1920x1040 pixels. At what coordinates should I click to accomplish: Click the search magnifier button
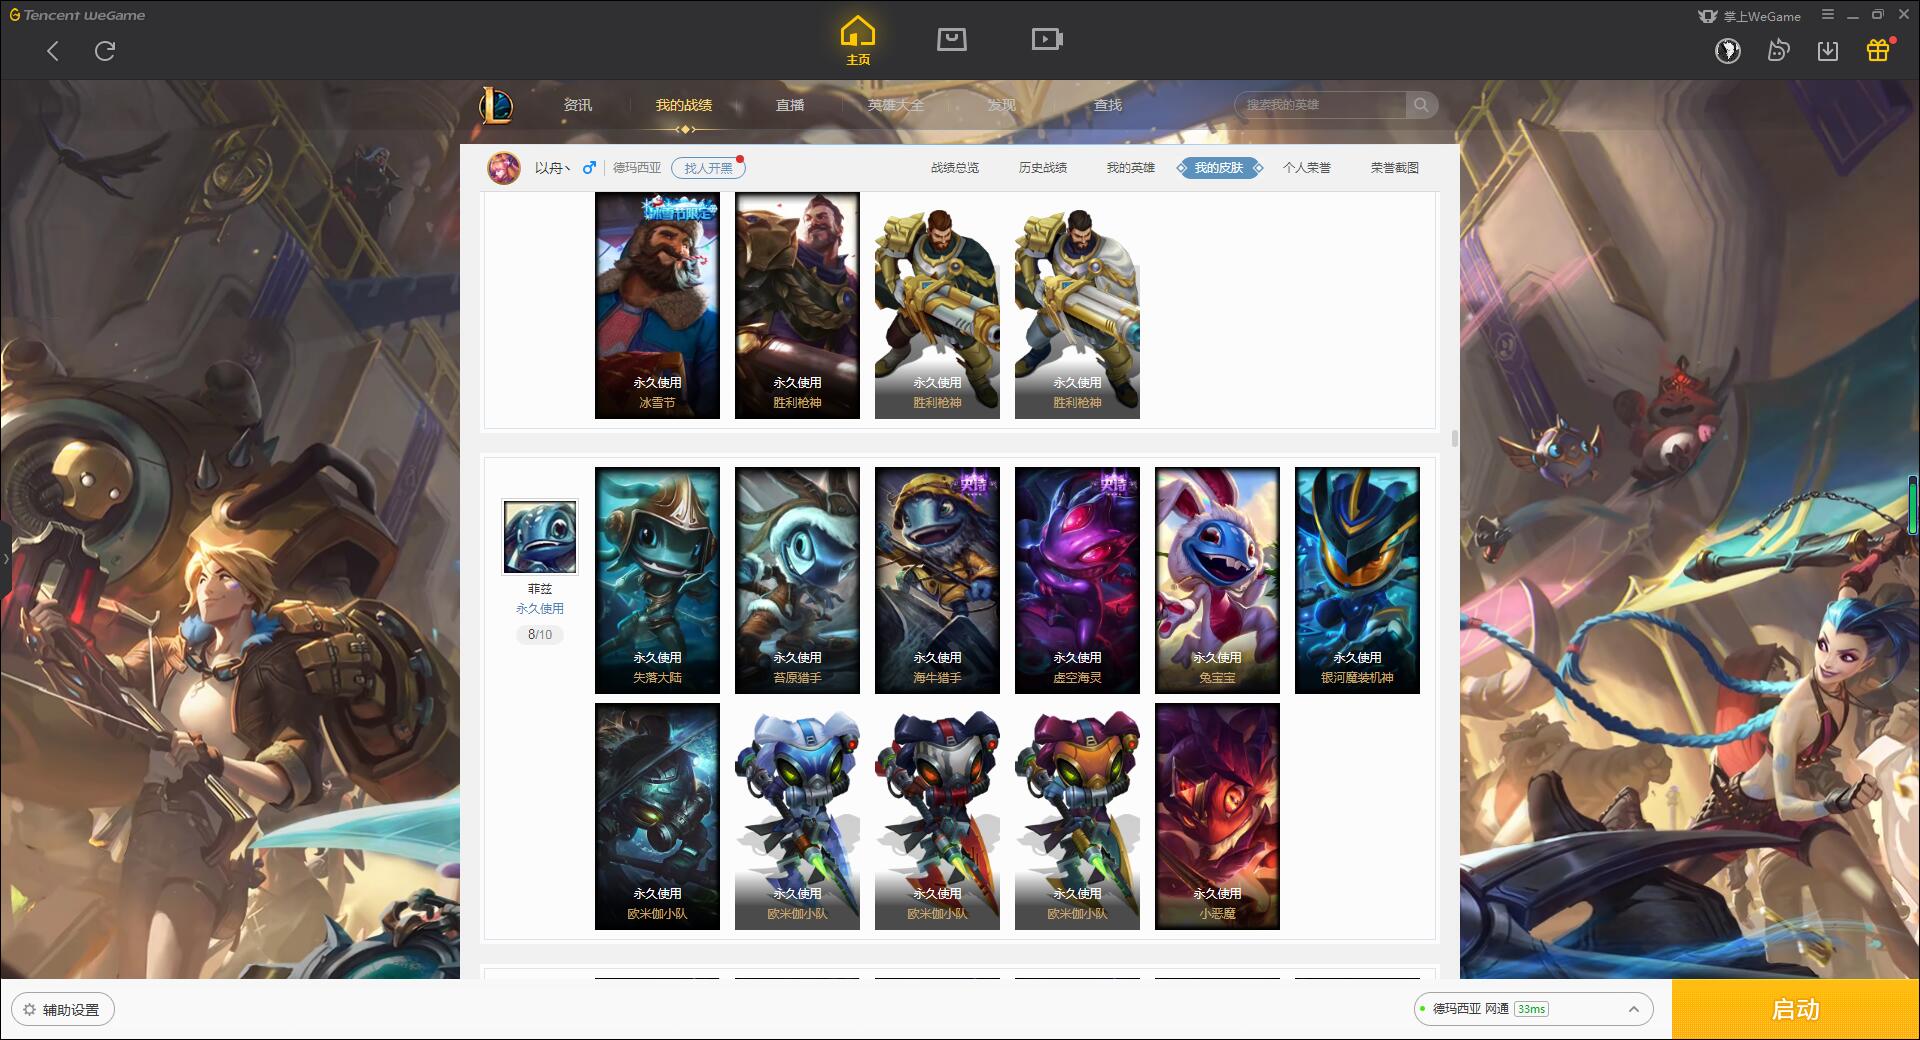pos(1421,105)
